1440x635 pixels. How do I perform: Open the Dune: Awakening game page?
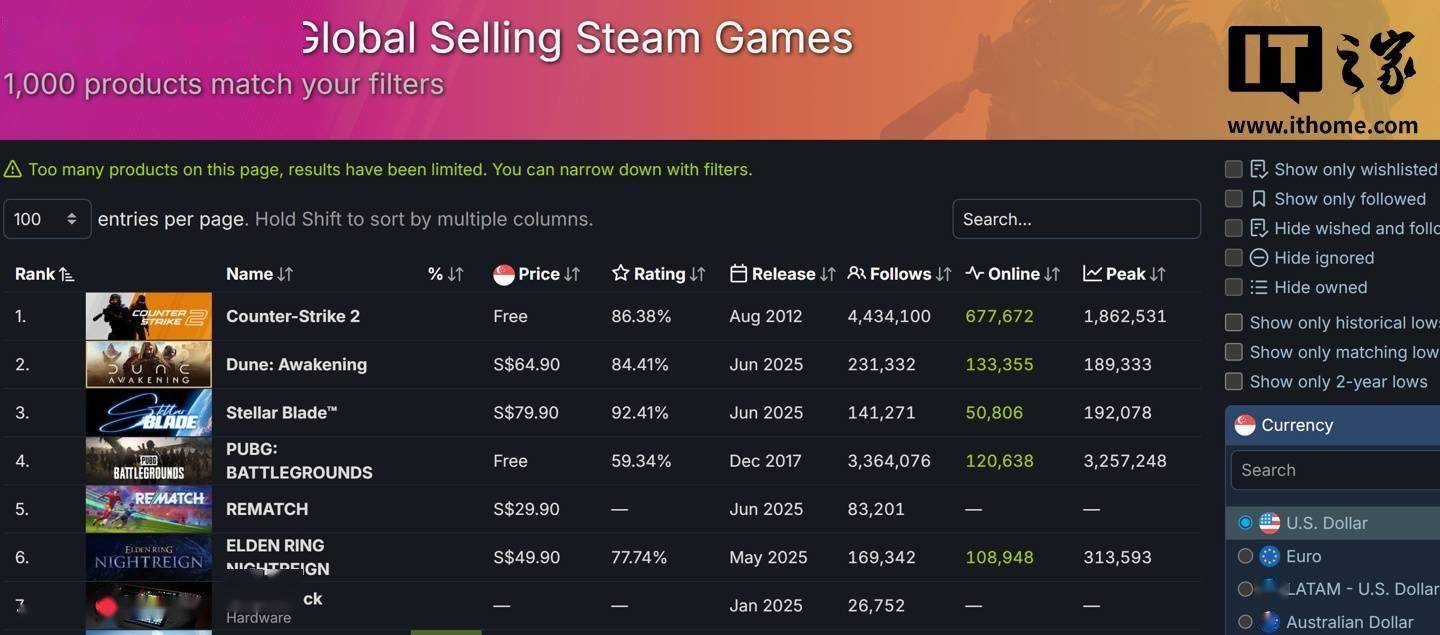click(296, 364)
